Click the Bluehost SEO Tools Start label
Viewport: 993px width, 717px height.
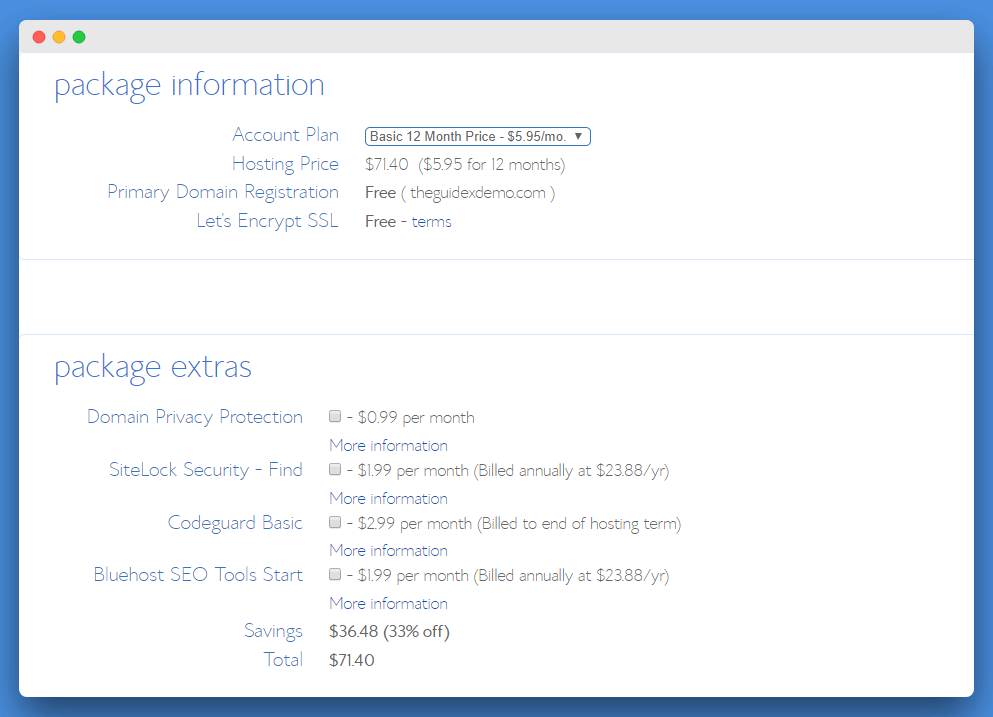click(x=198, y=575)
